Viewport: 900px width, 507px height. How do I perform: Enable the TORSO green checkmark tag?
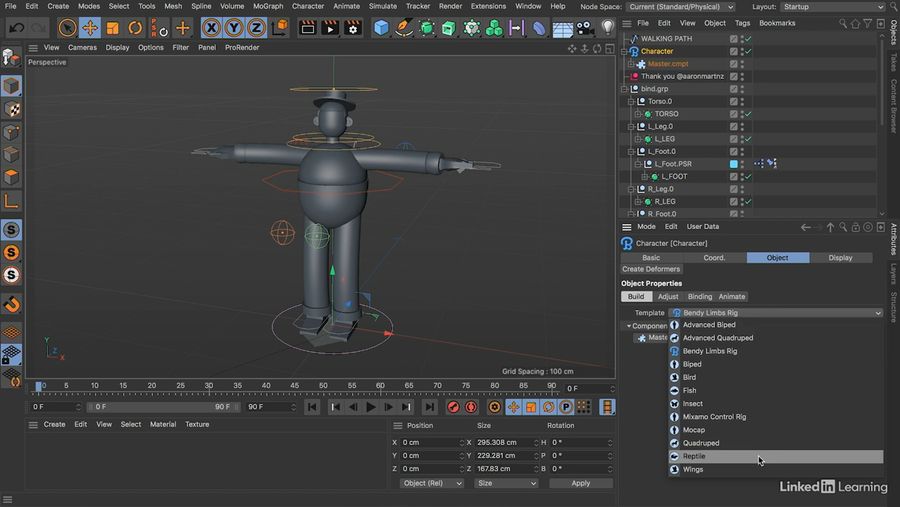747,114
